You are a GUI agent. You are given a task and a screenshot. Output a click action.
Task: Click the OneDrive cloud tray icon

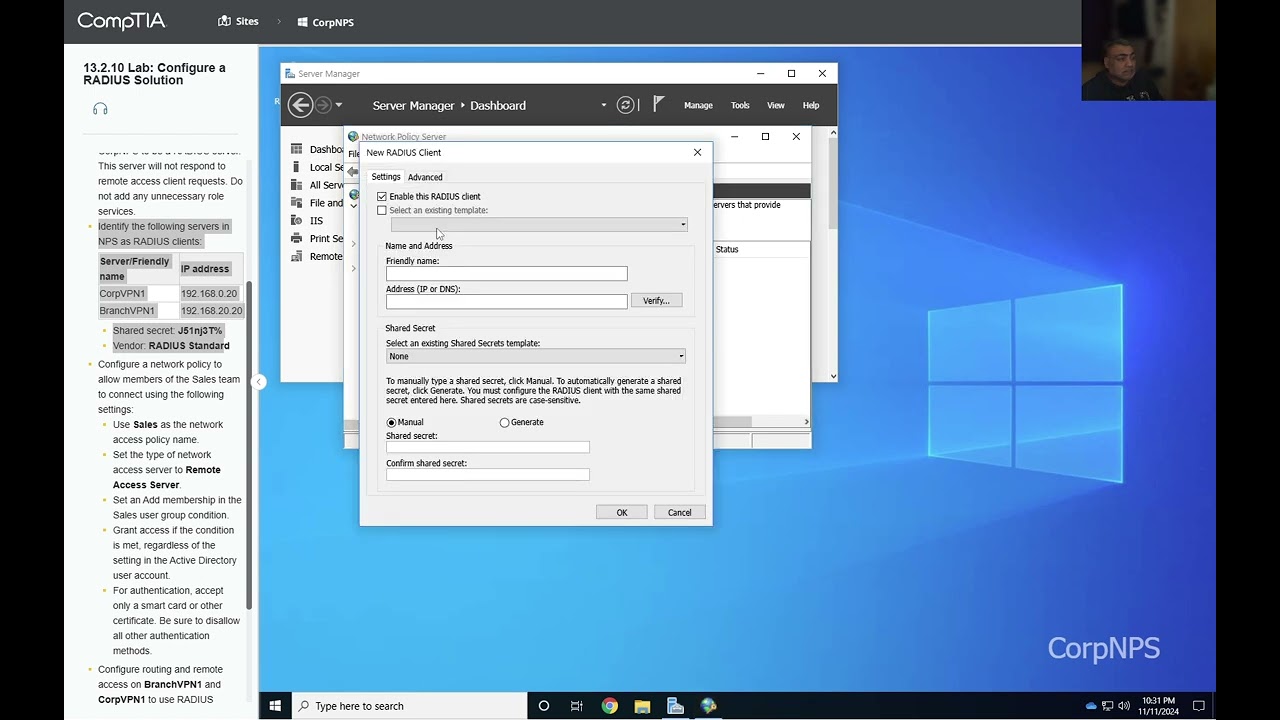1091,706
